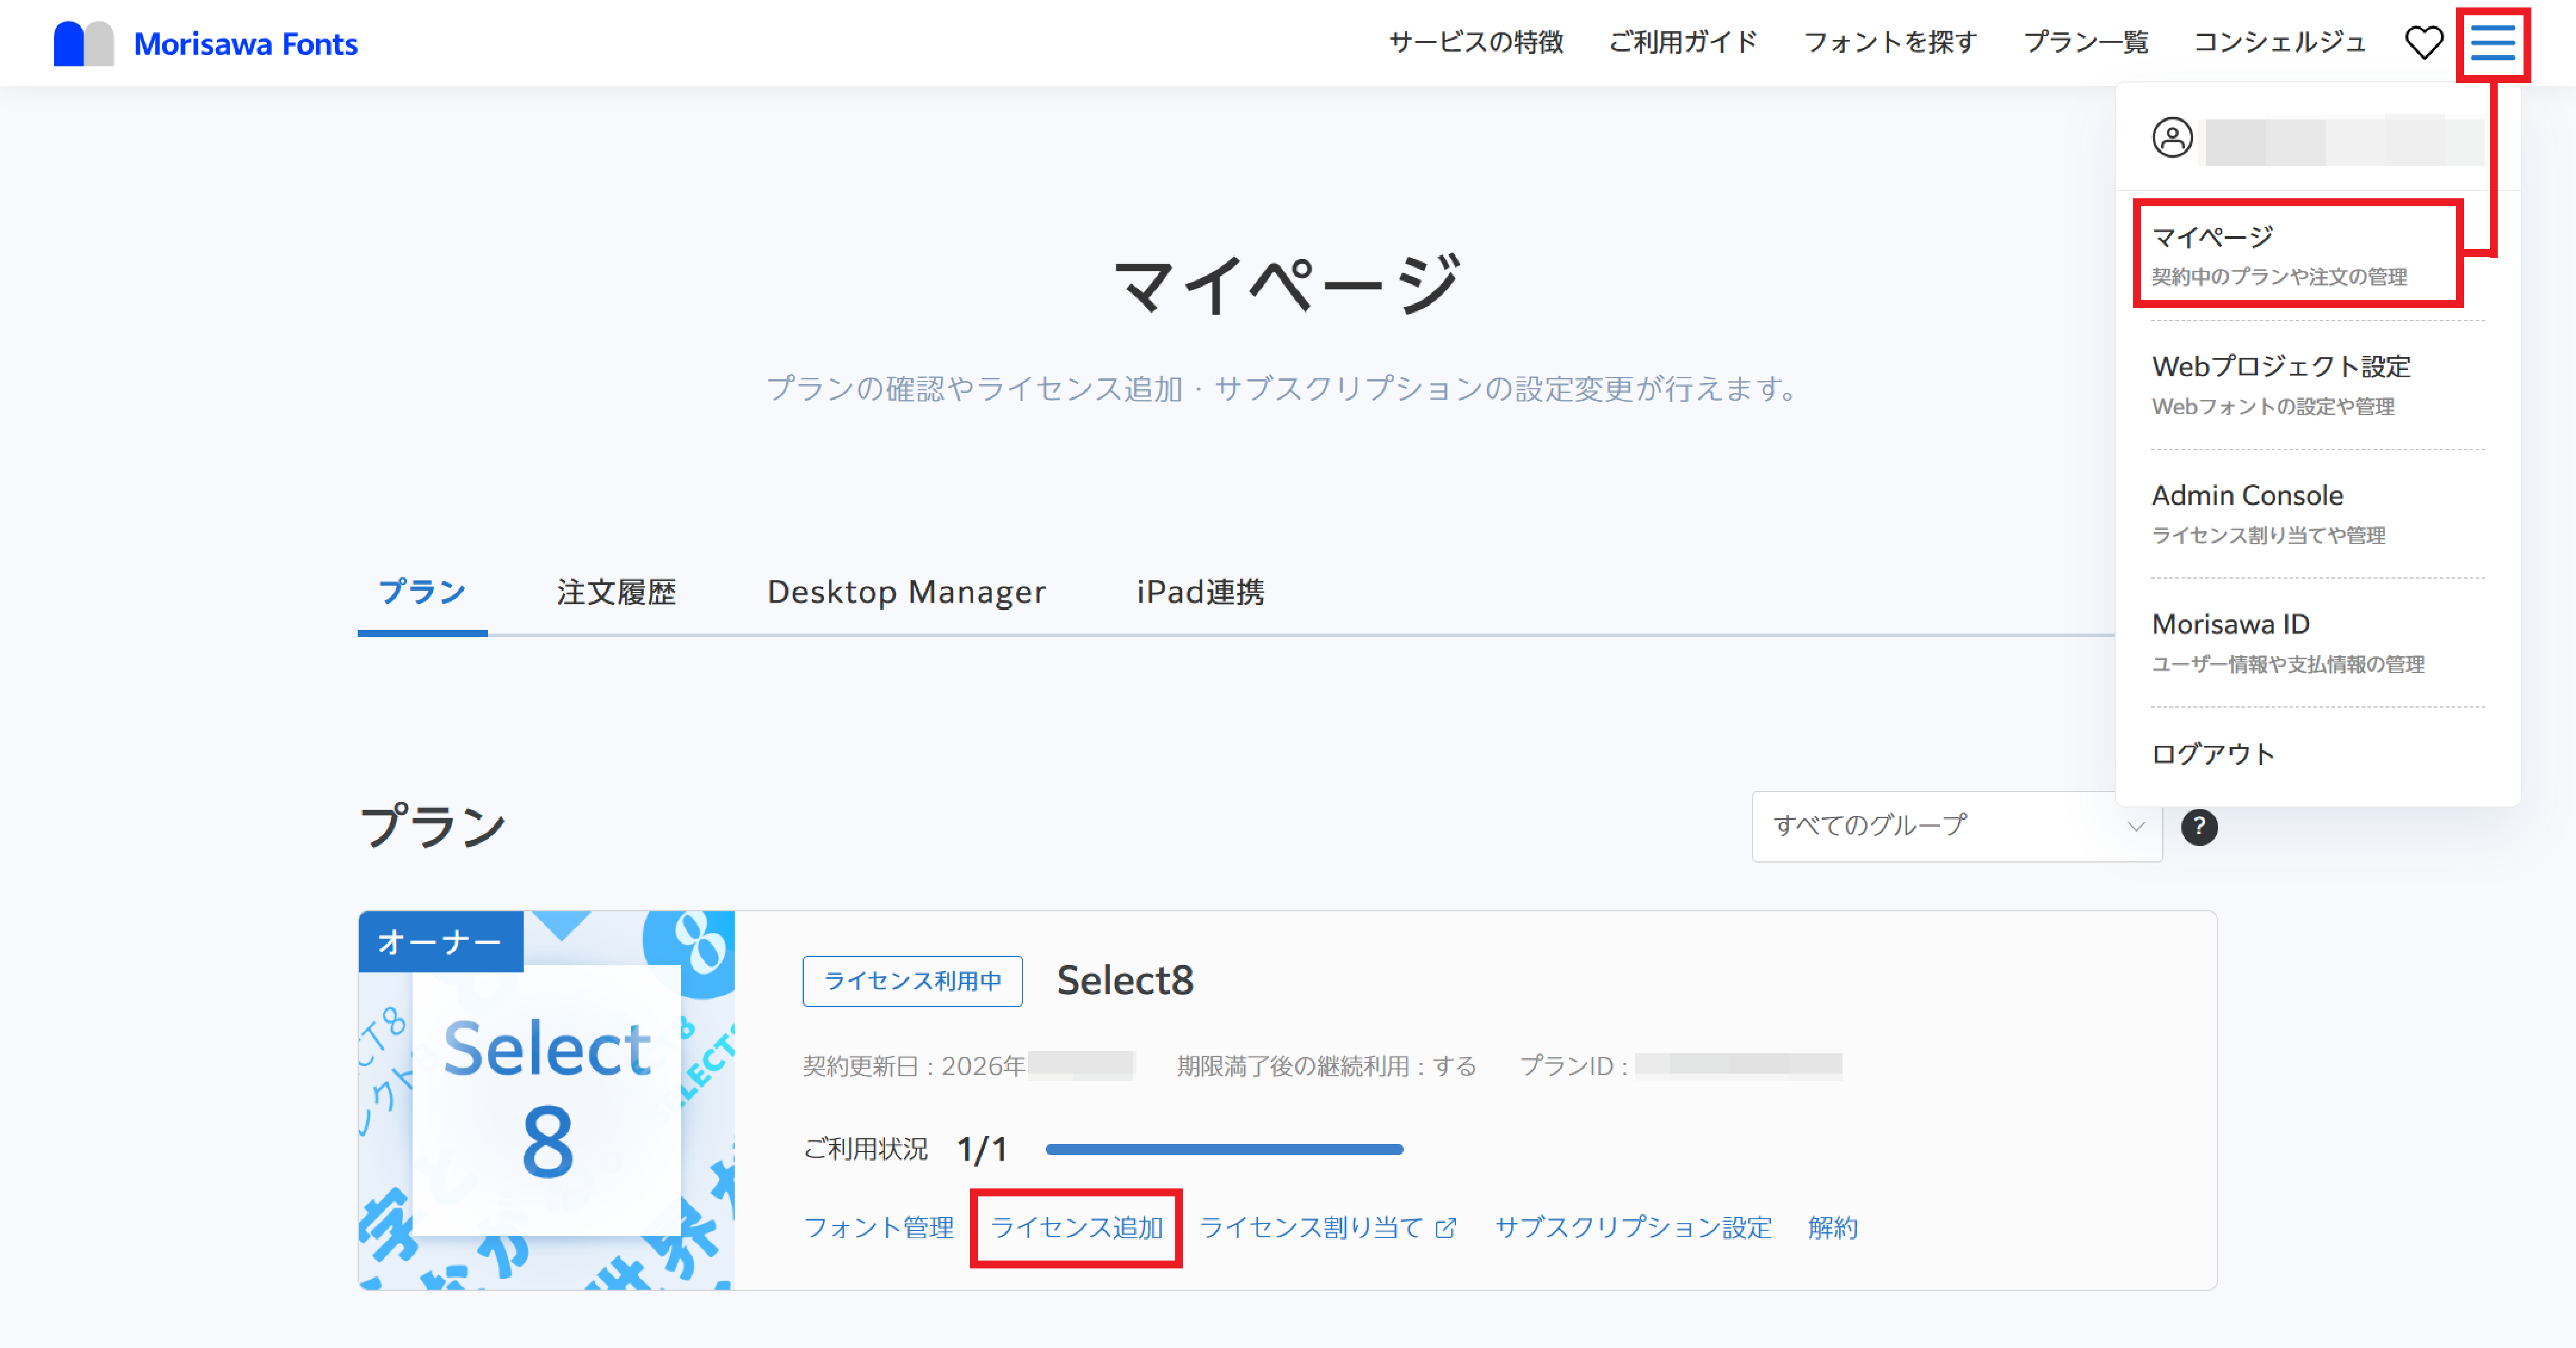2576x1348 pixels.
Task: Switch to the 注文履歴 tab
Action: pos(617,591)
